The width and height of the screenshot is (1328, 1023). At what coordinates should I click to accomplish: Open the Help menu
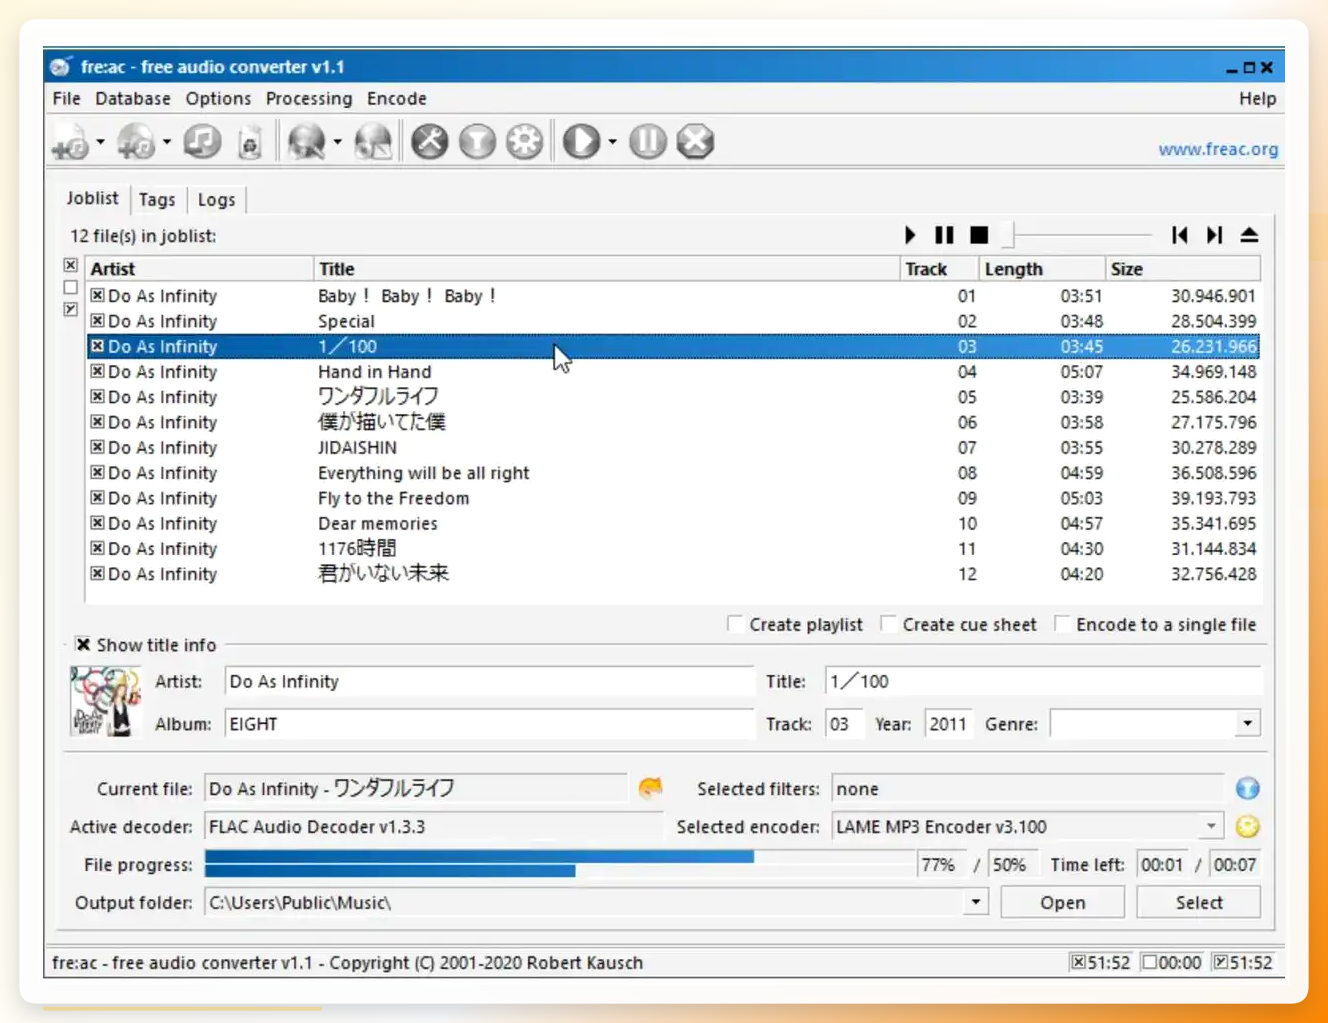(1257, 99)
